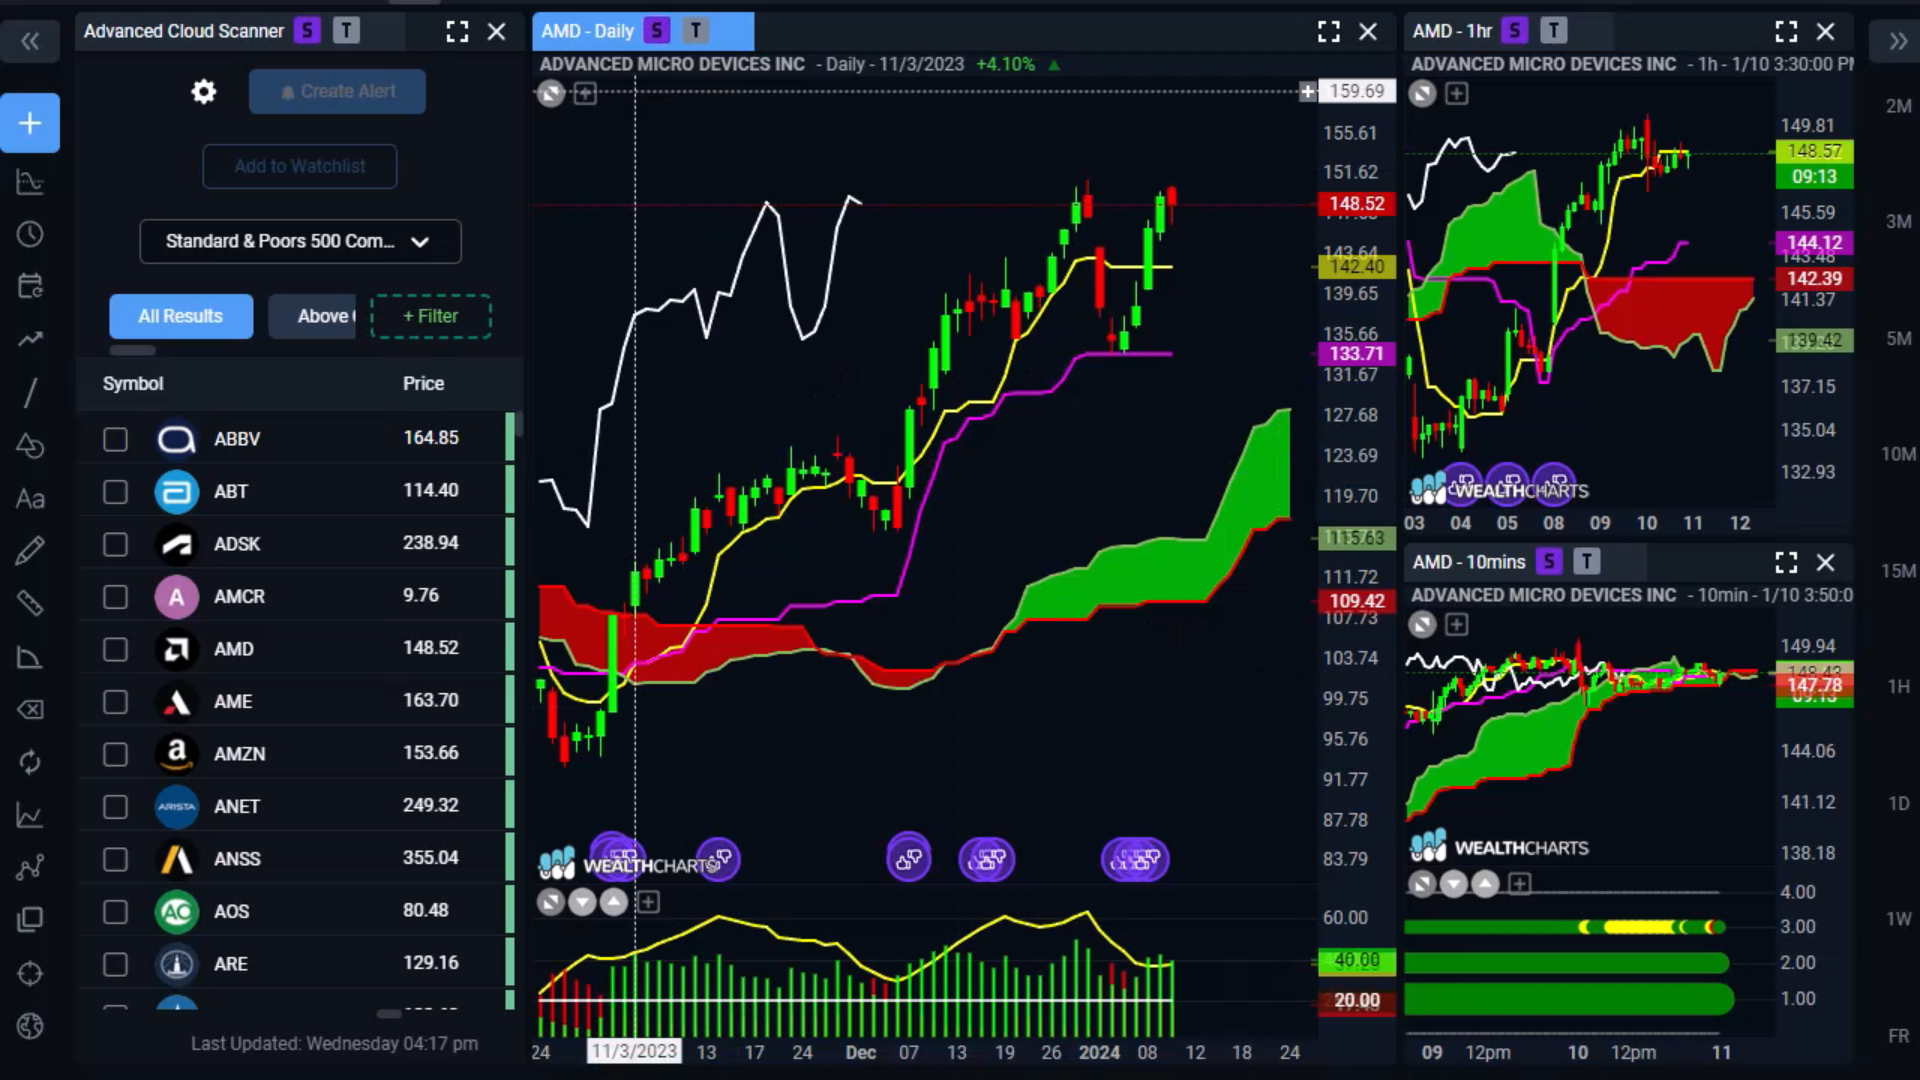Open the Standard & Poors 500 dropdown
The width and height of the screenshot is (1920, 1080).
300,242
